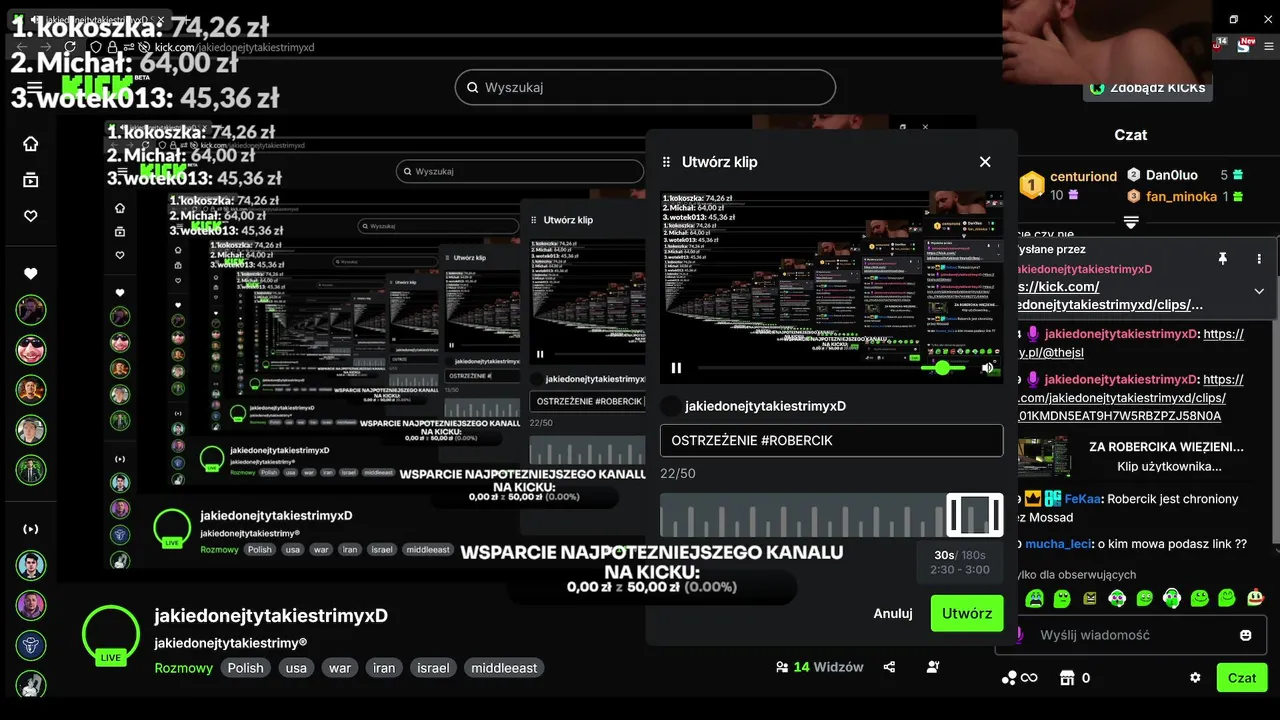Unpin the pinned chat message
This screenshot has height=720, width=1280.
1222,259
